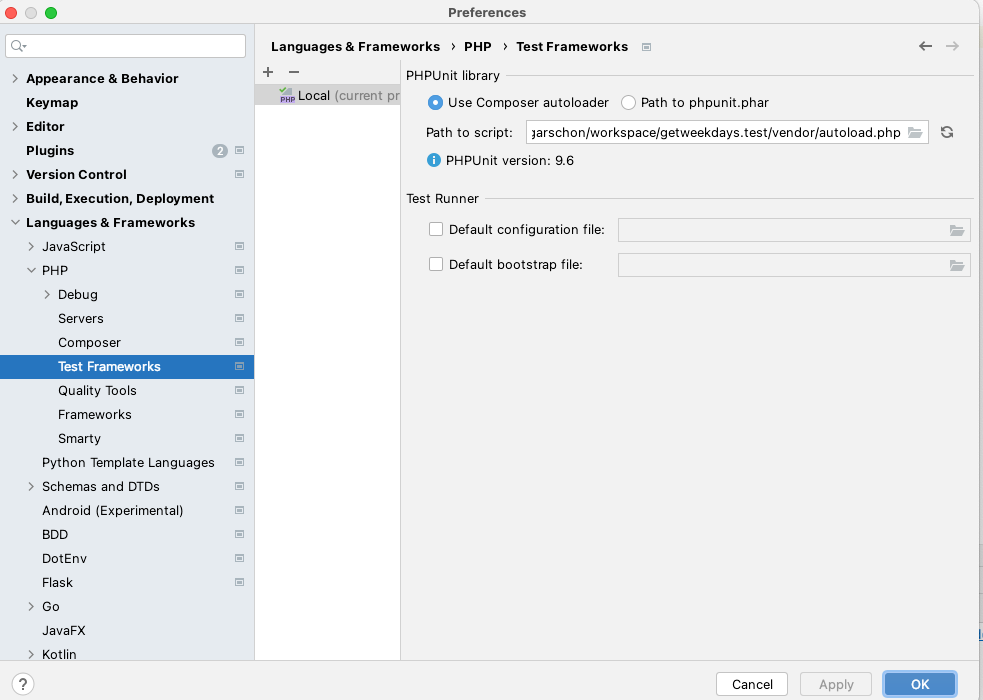Viewport: 983px width, 700px height.
Task: Click project settings icon on Composer row
Action: pyautogui.click(x=239, y=342)
